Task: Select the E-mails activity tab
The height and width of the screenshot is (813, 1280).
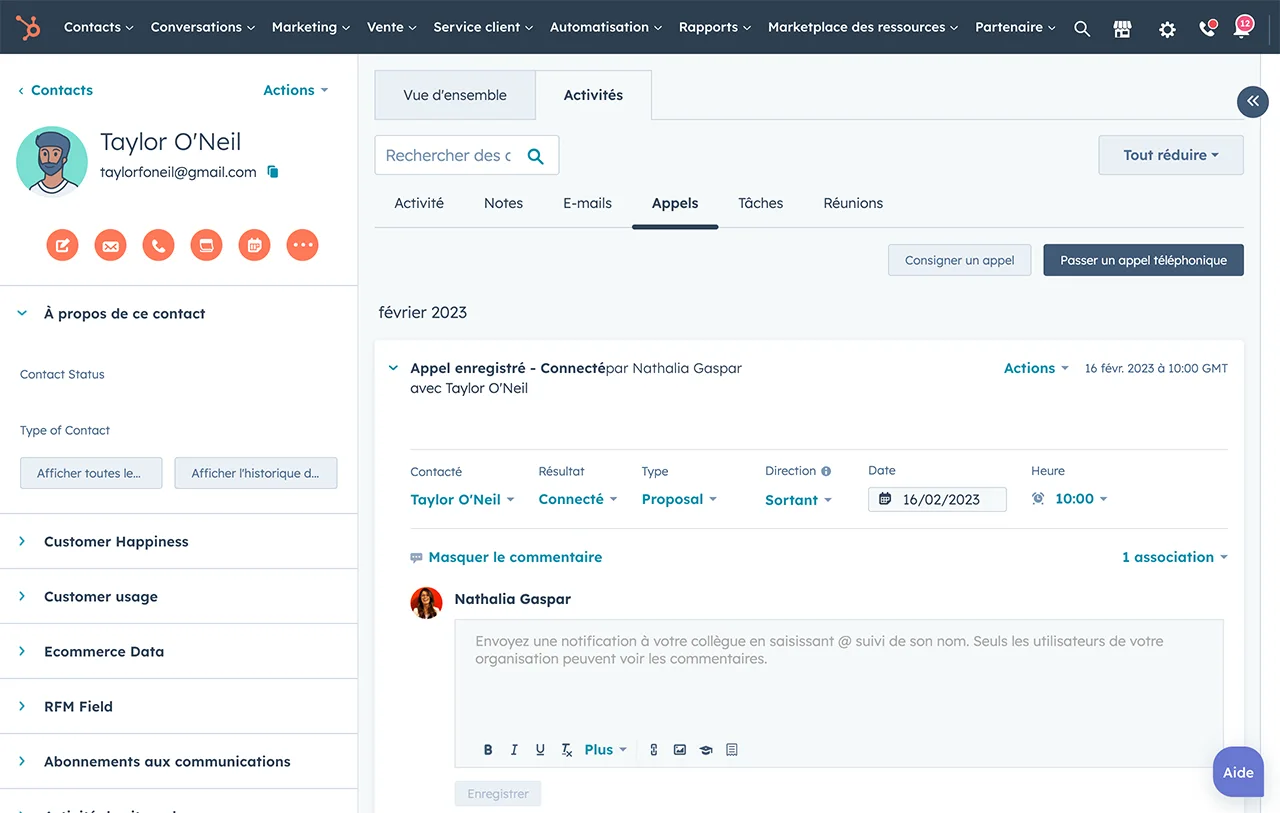Action: [587, 203]
